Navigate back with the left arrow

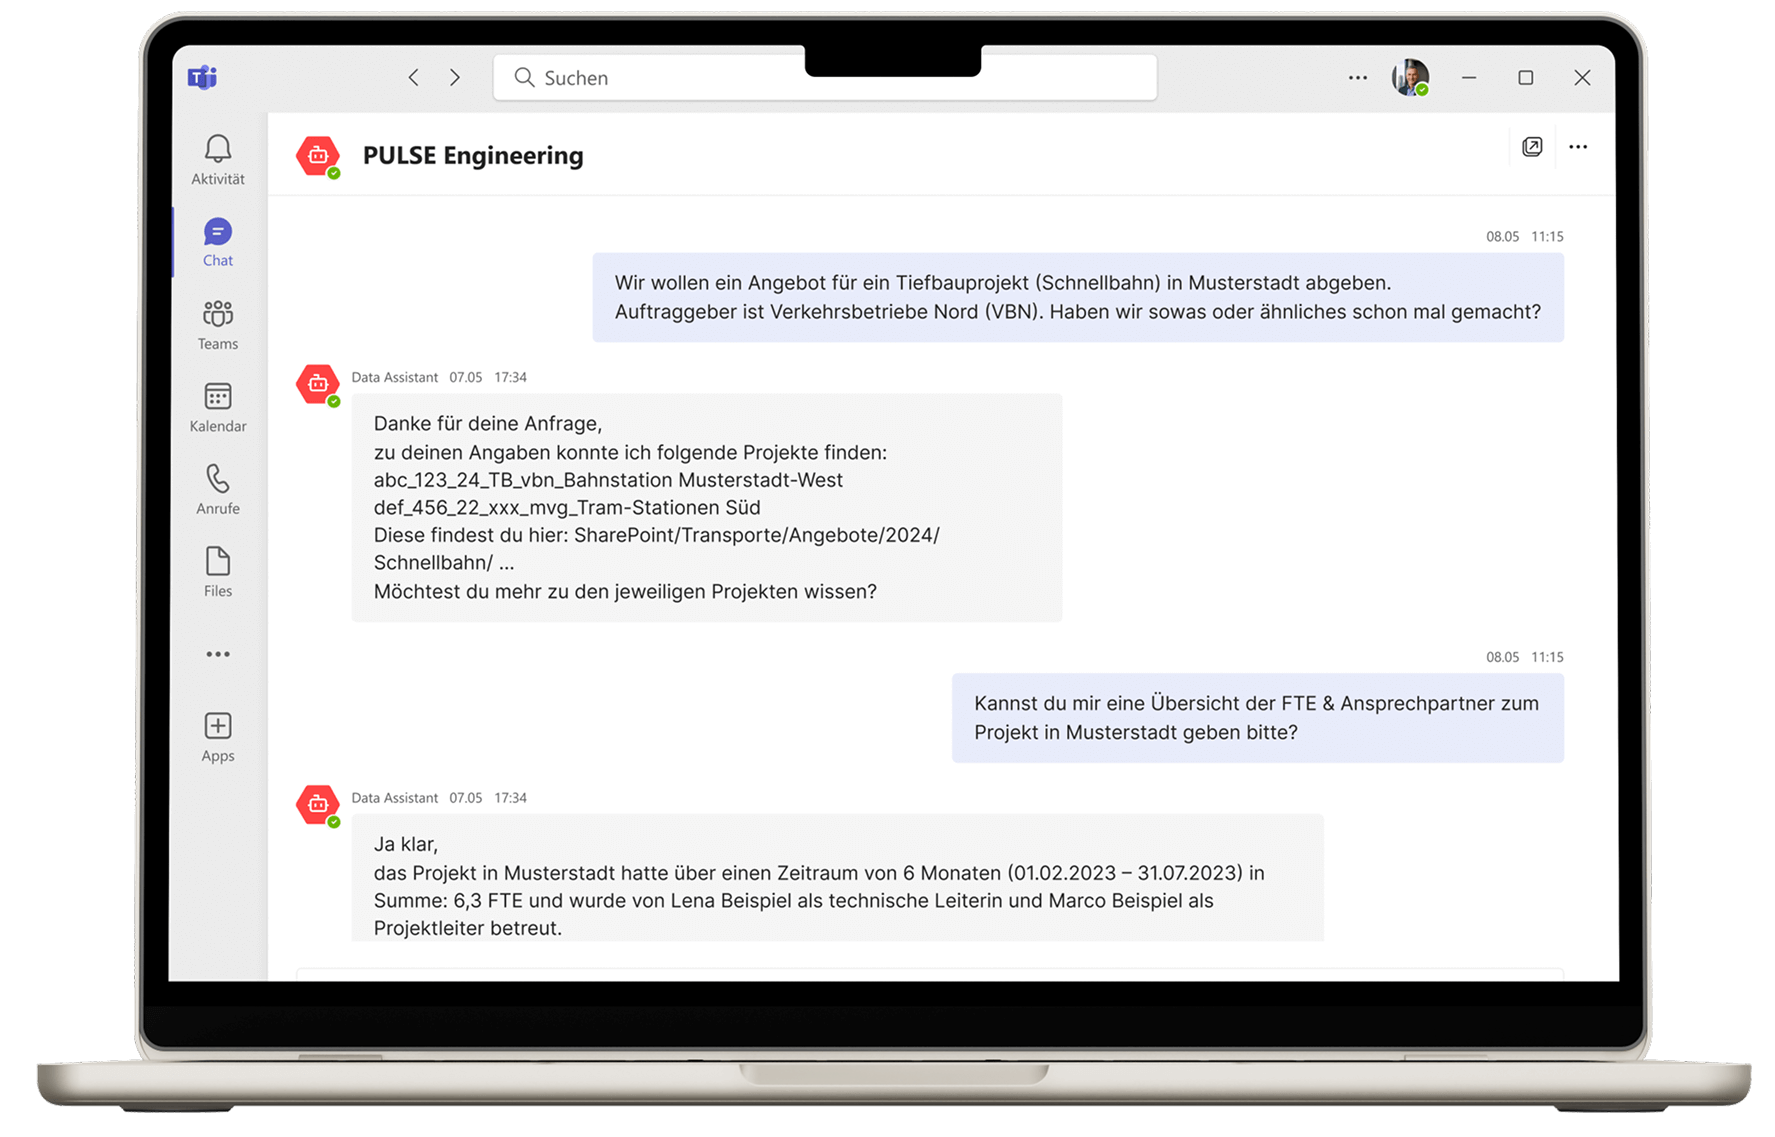[413, 77]
